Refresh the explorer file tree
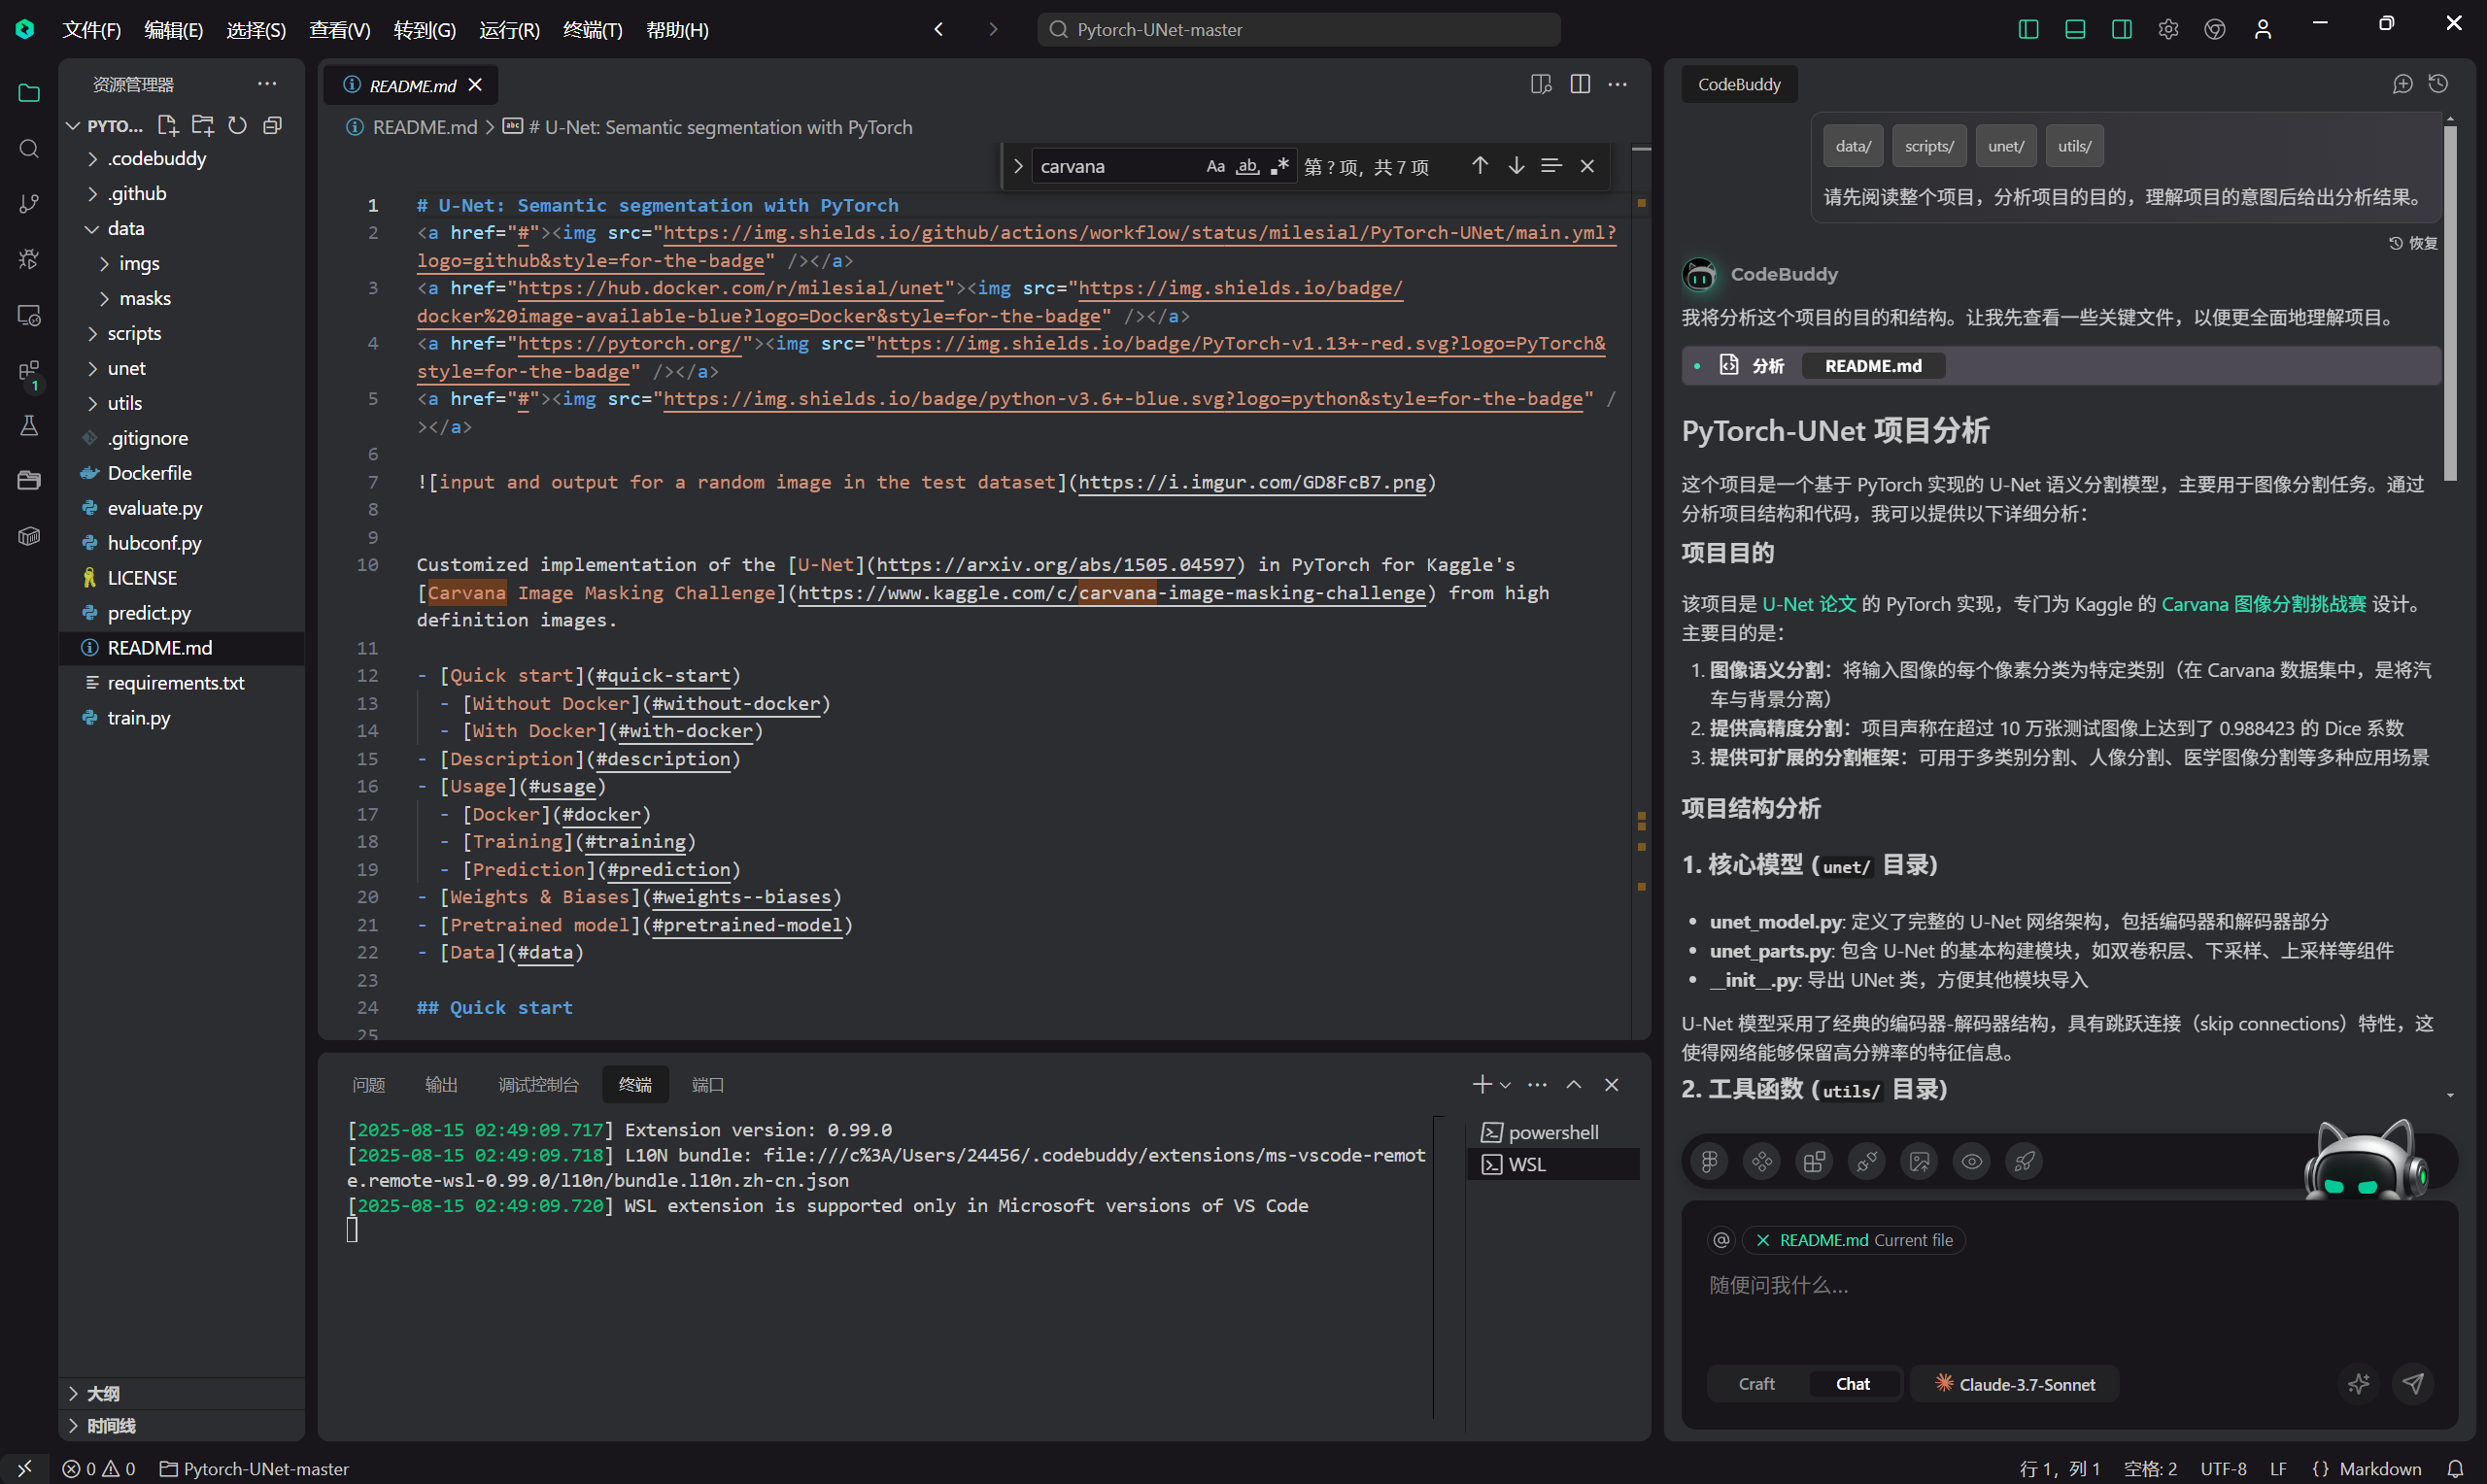Viewport: 2487px width, 1484px height. point(237,125)
